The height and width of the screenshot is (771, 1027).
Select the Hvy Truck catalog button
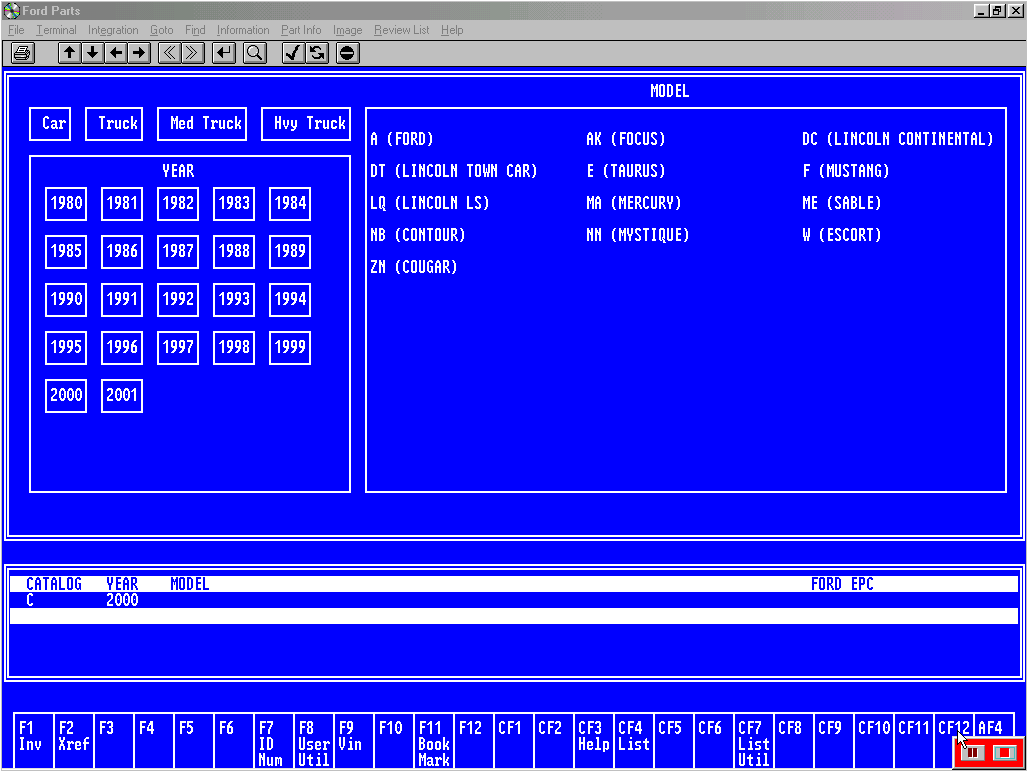coord(306,124)
